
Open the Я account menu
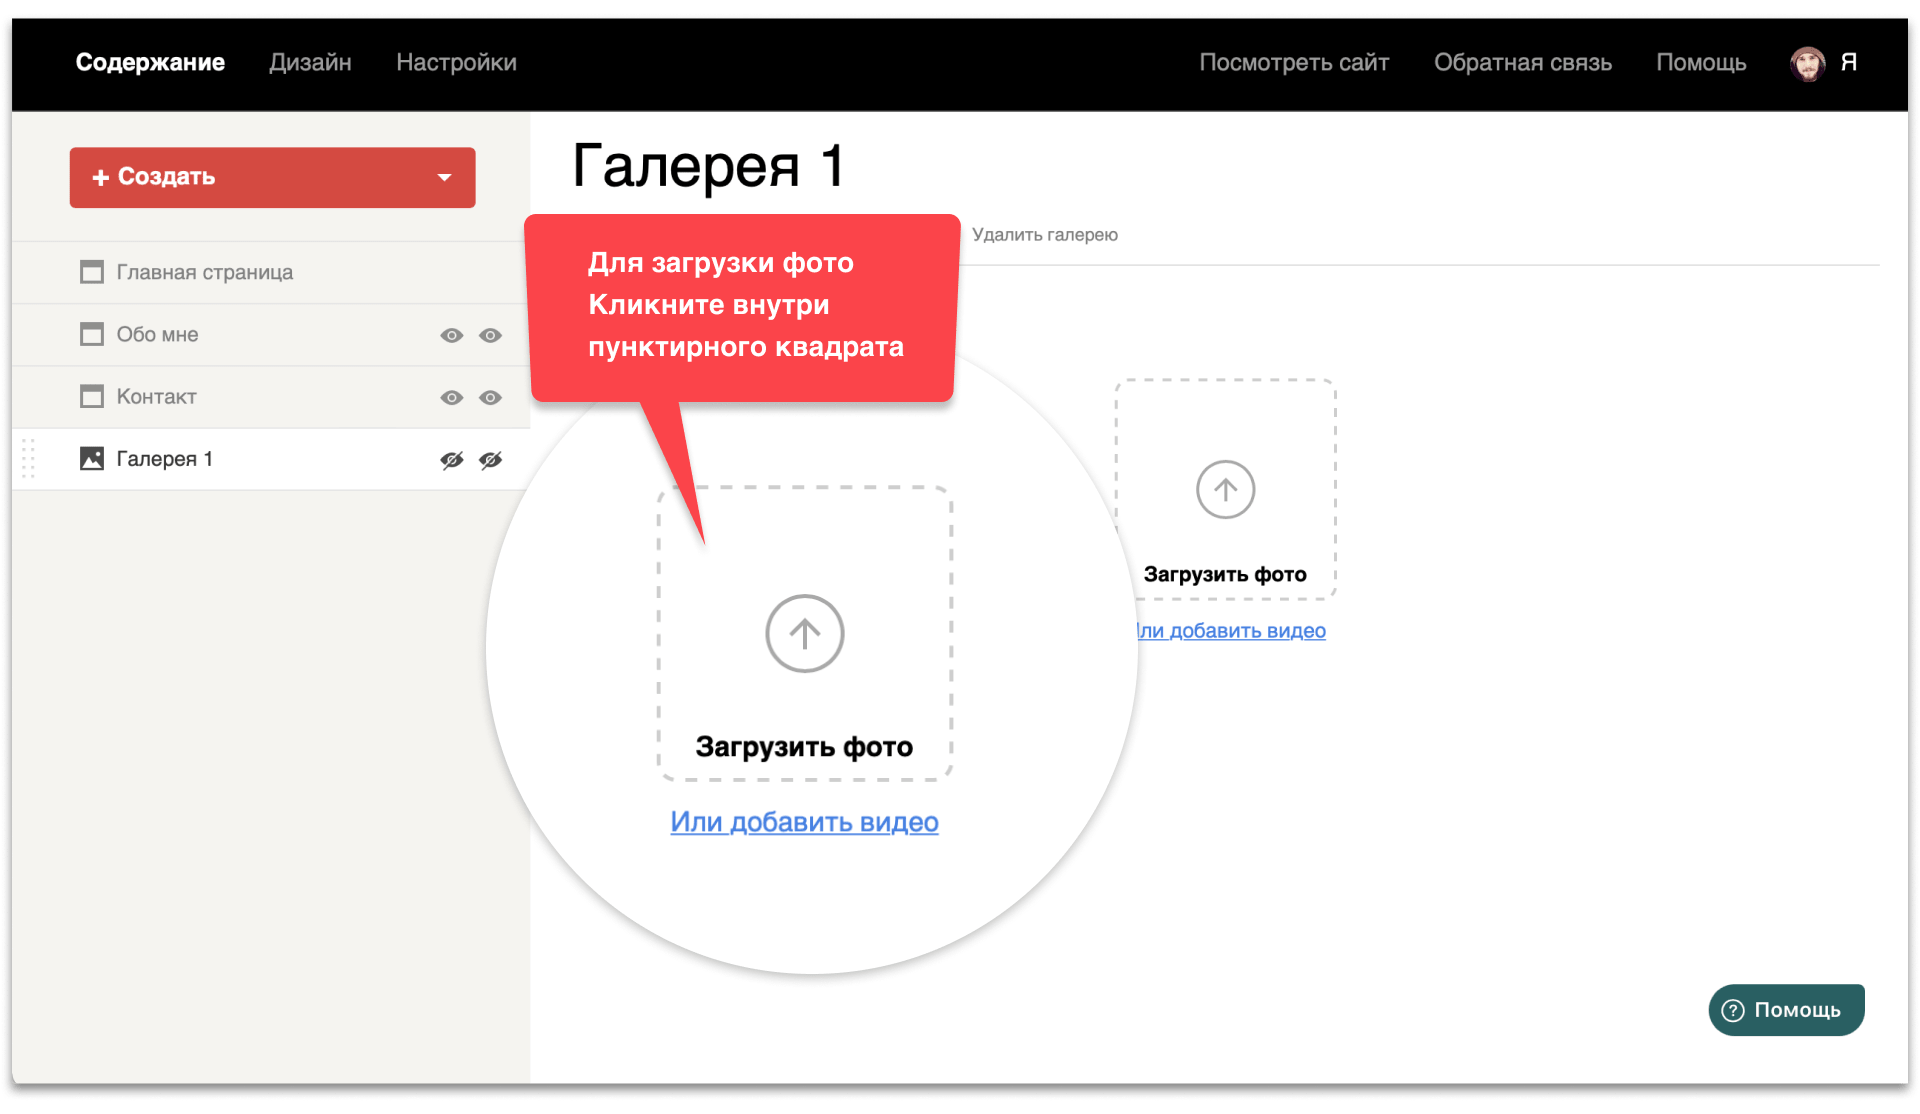click(x=1849, y=62)
